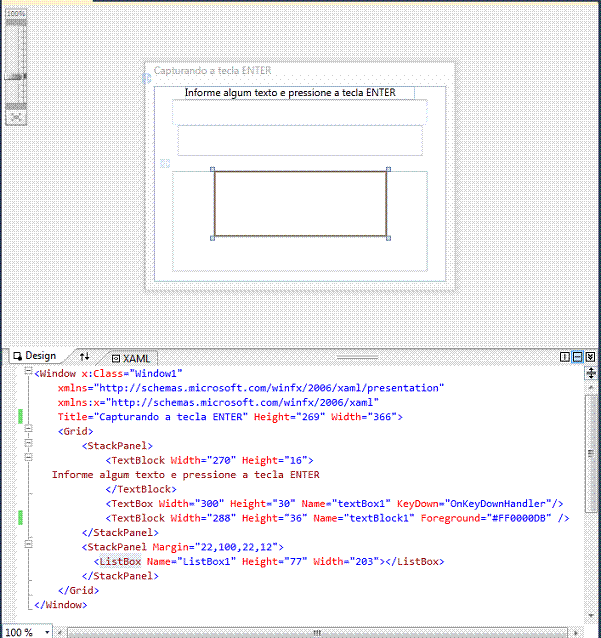Click the Name="textBlock1" attribute
601x638 pixels.
(x=364, y=518)
